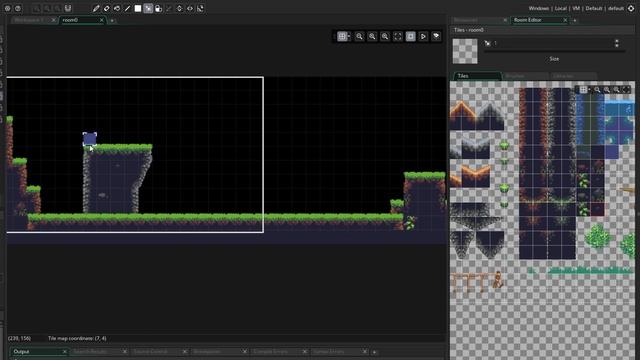Click the layer view icon after play
The image size is (640, 360).
(x=436, y=36)
